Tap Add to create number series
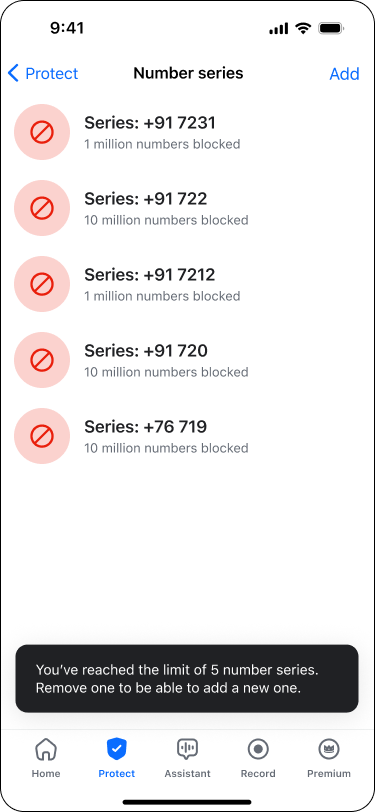The width and height of the screenshot is (375, 812). pyautogui.click(x=344, y=74)
